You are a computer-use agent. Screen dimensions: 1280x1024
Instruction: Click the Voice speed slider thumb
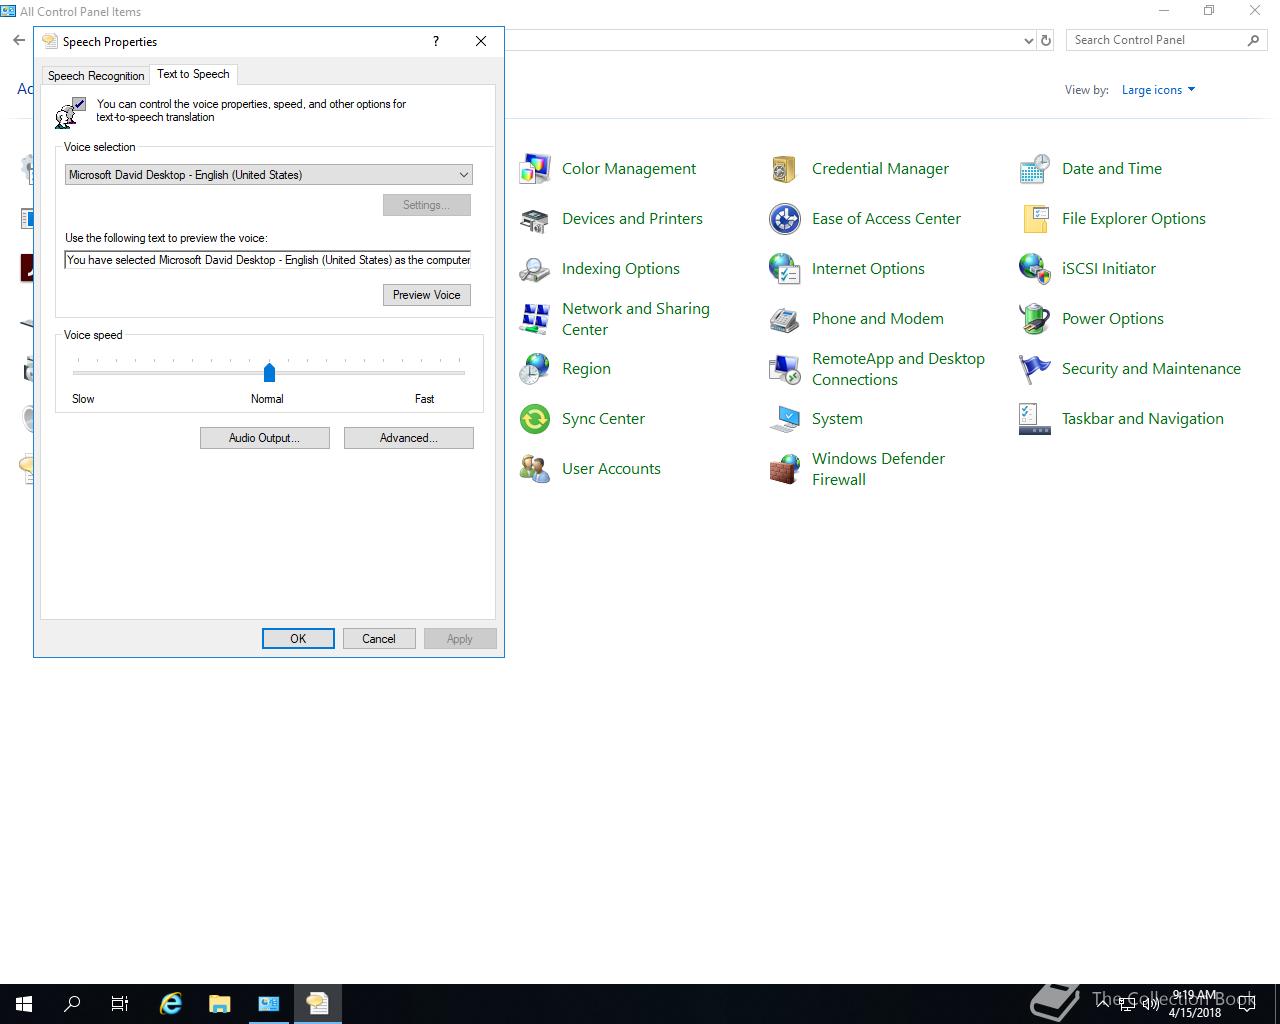click(269, 372)
